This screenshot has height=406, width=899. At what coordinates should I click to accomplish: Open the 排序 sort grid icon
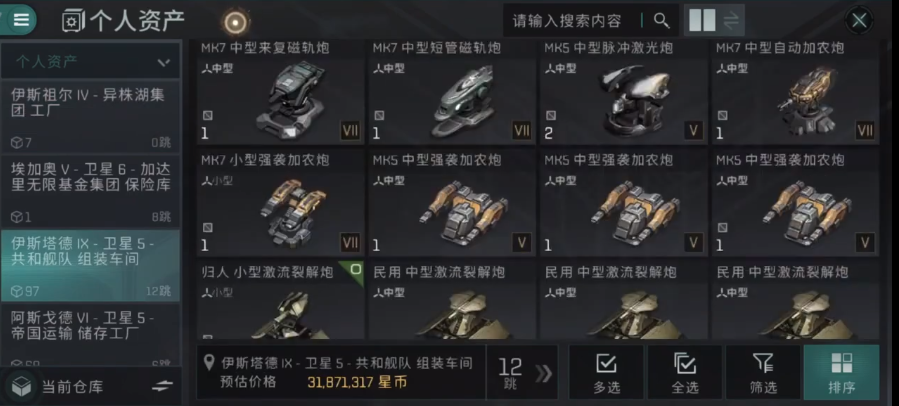(841, 372)
